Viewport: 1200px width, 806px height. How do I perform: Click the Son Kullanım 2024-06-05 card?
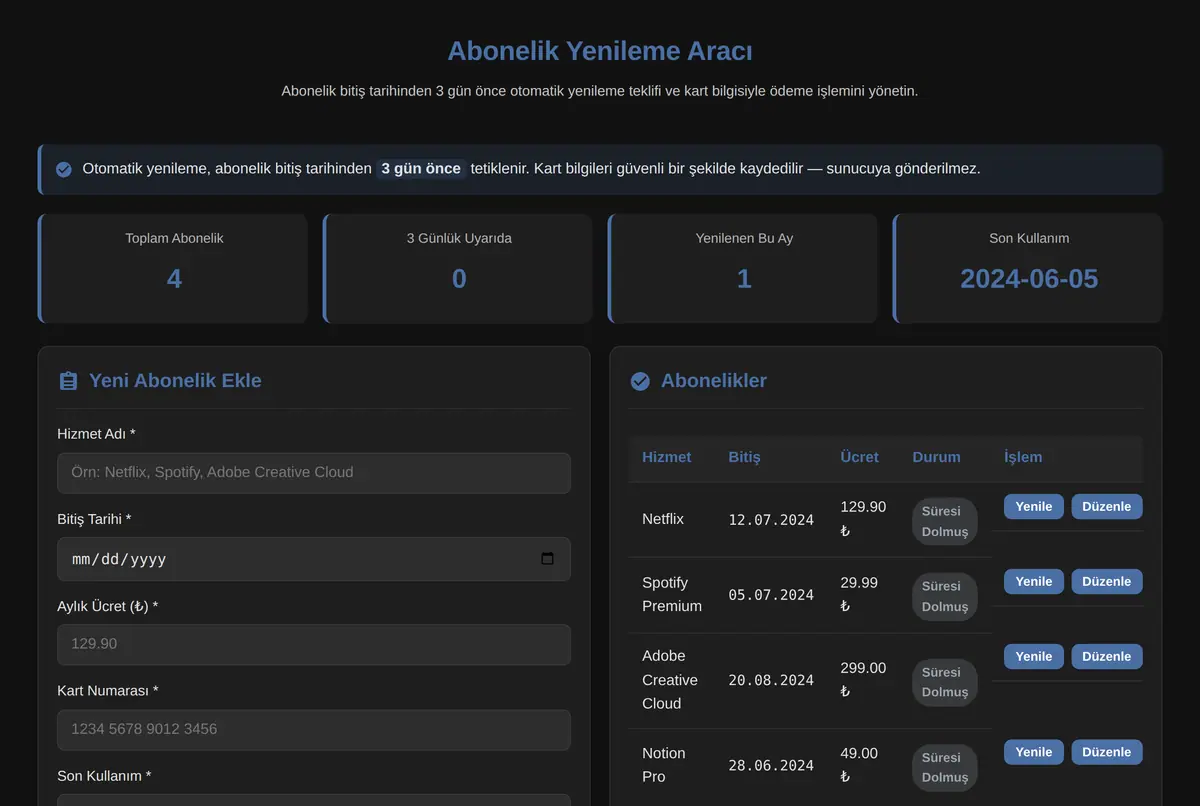coord(1028,268)
